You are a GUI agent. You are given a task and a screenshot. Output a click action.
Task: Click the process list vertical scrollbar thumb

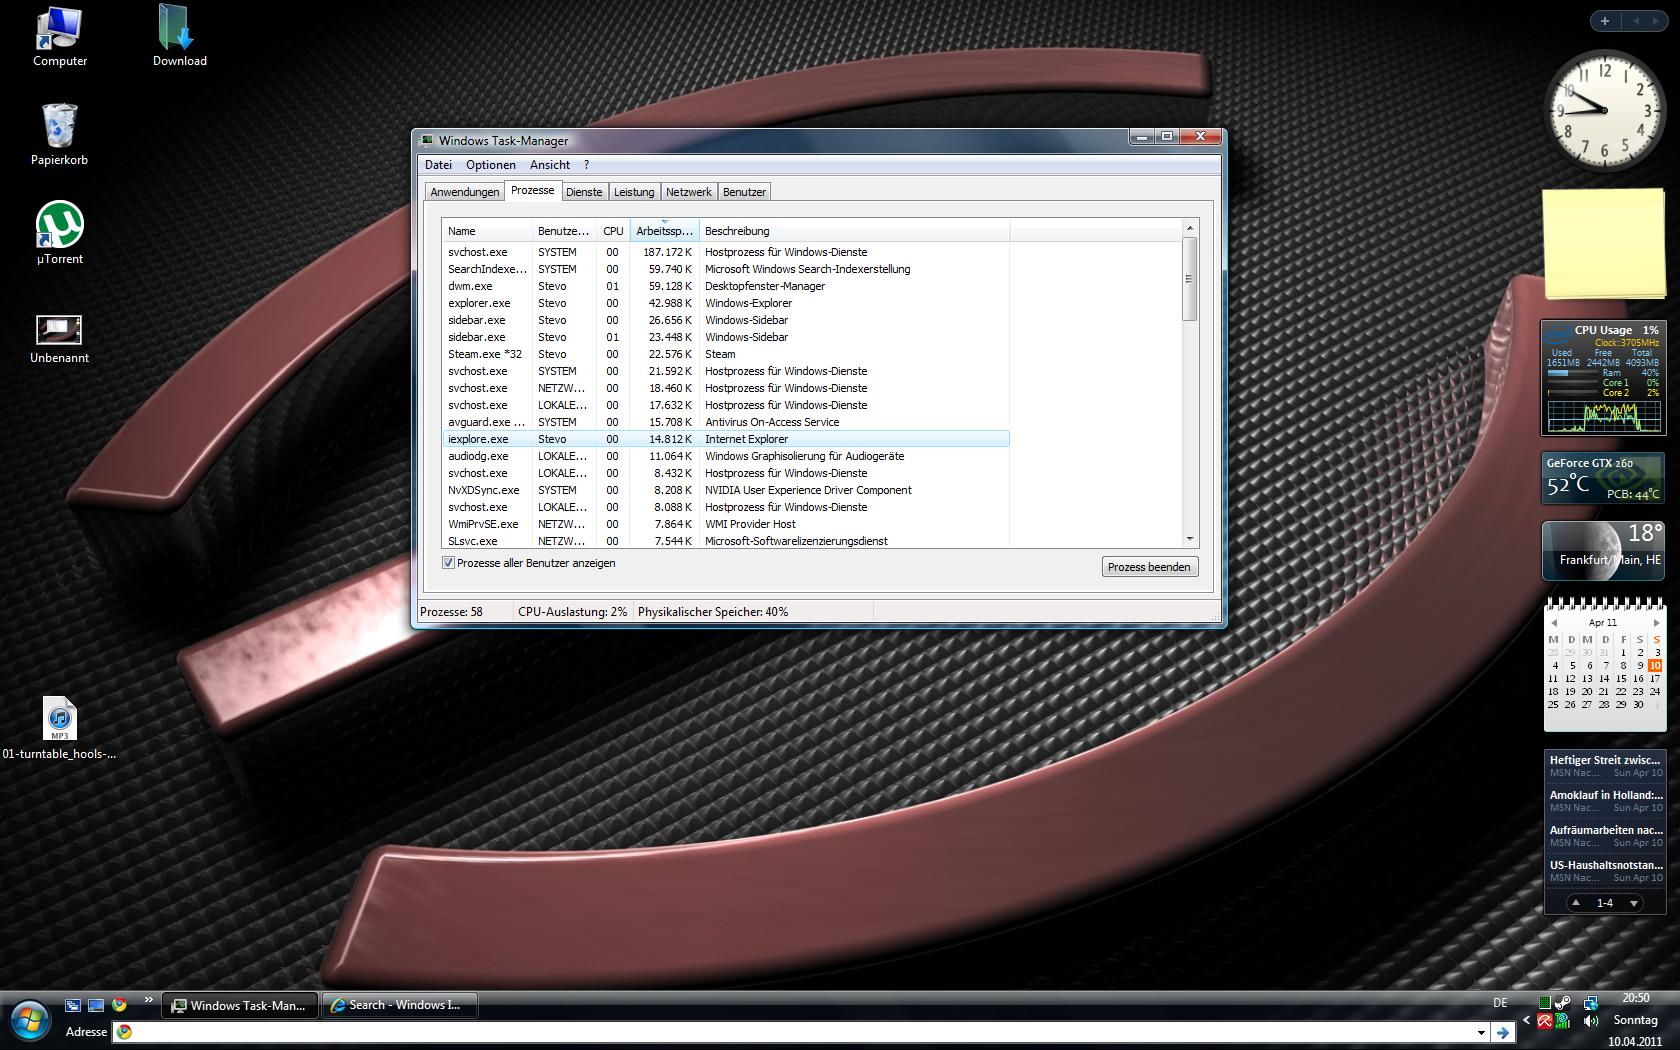pos(1189,279)
